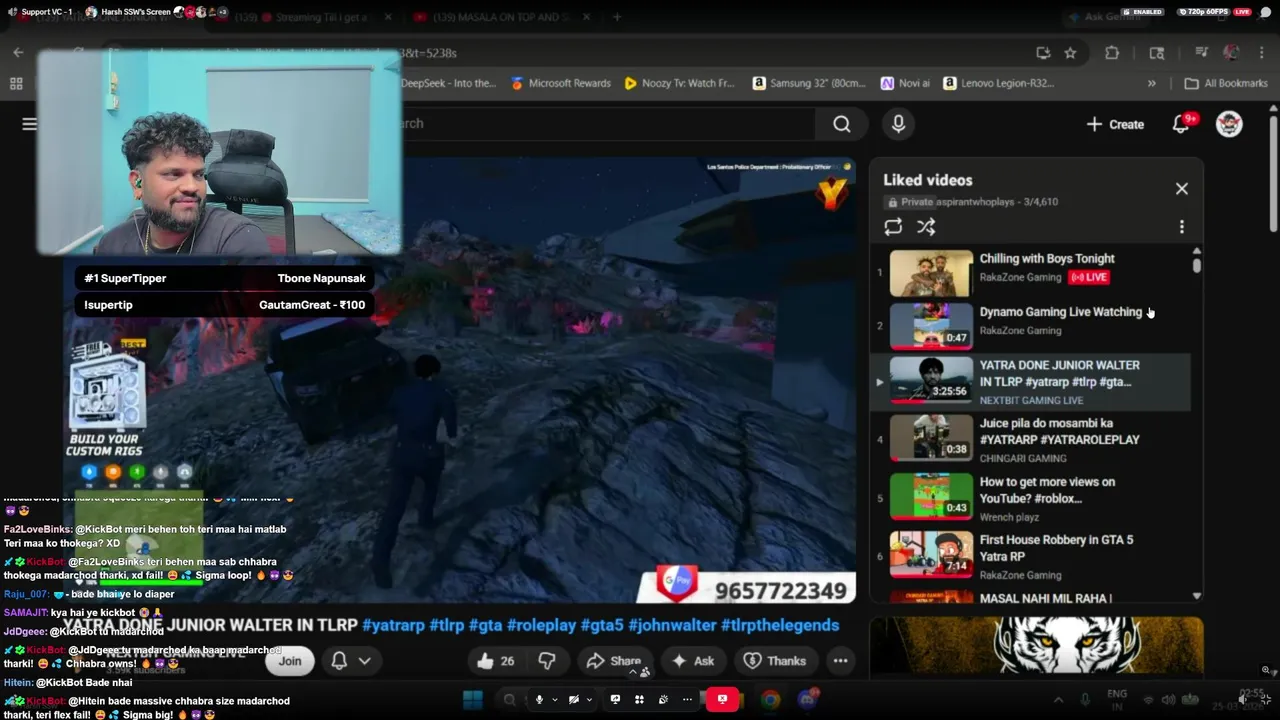Open All Bookmarks folder
Image resolution: width=1280 pixels, height=720 pixels.
pyautogui.click(x=1226, y=83)
